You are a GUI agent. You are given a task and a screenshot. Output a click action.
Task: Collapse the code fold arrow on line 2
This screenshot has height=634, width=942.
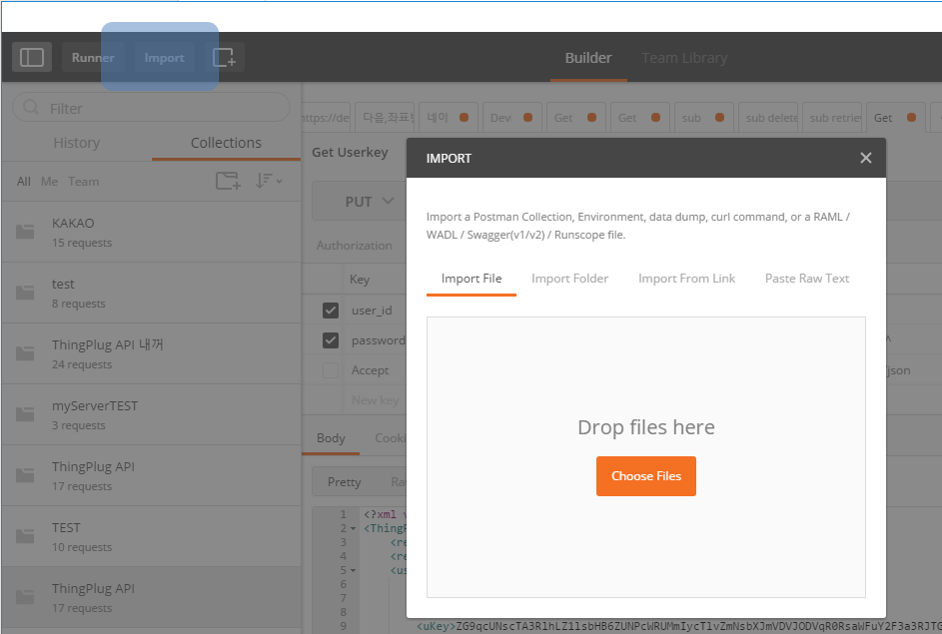point(353,529)
